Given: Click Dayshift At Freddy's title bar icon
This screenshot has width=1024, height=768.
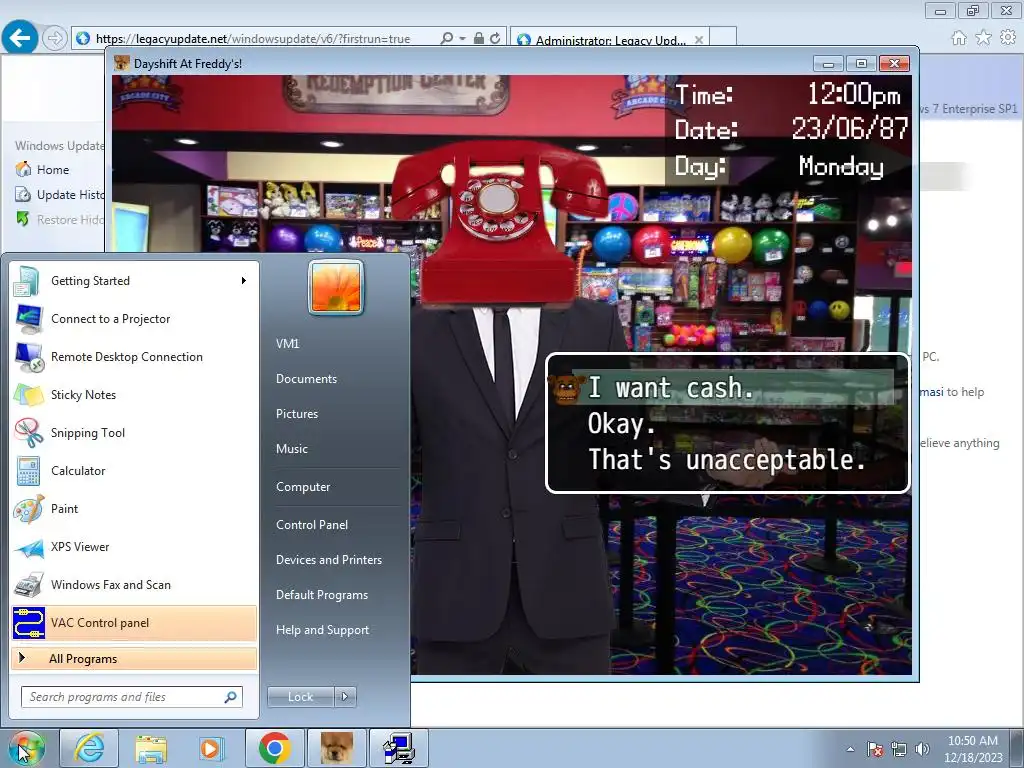Looking at the screenshot, I should pyautogui.click(x=121, y=63).
